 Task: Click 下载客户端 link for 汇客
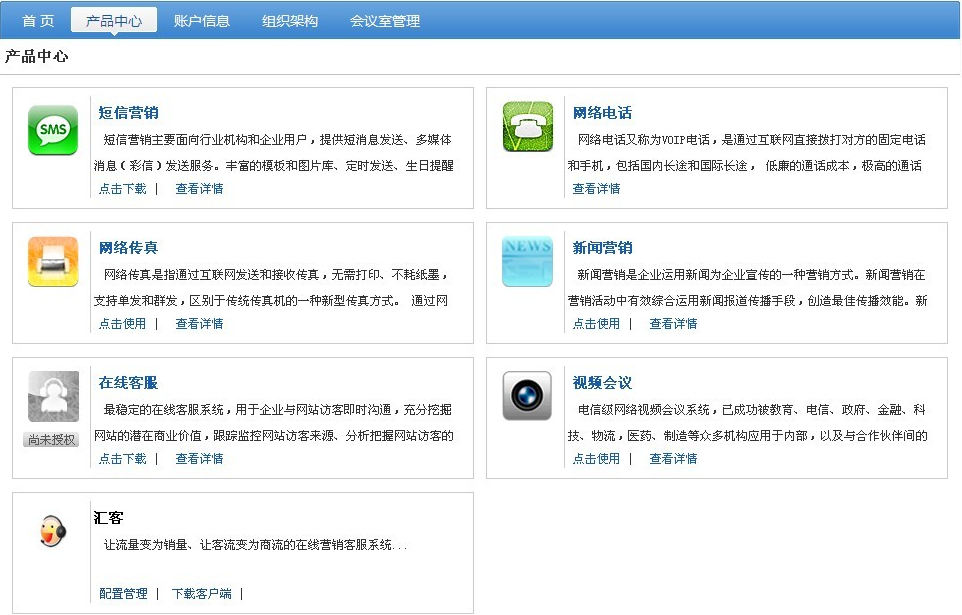201,594
